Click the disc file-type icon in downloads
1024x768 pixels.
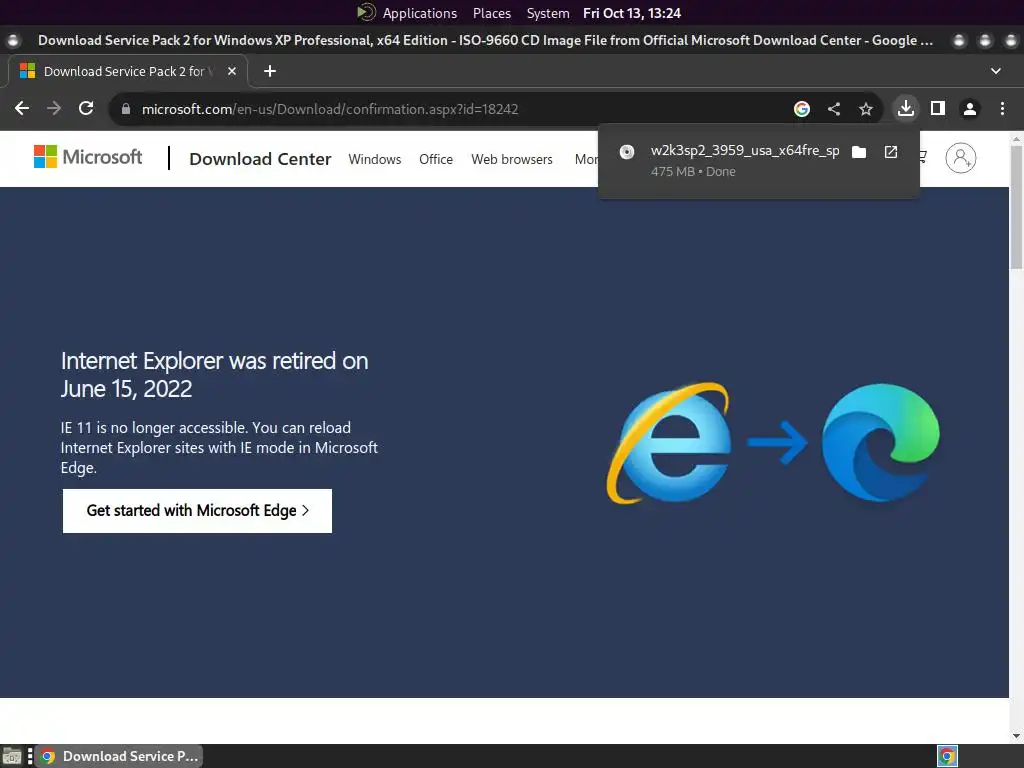[627, 152]
